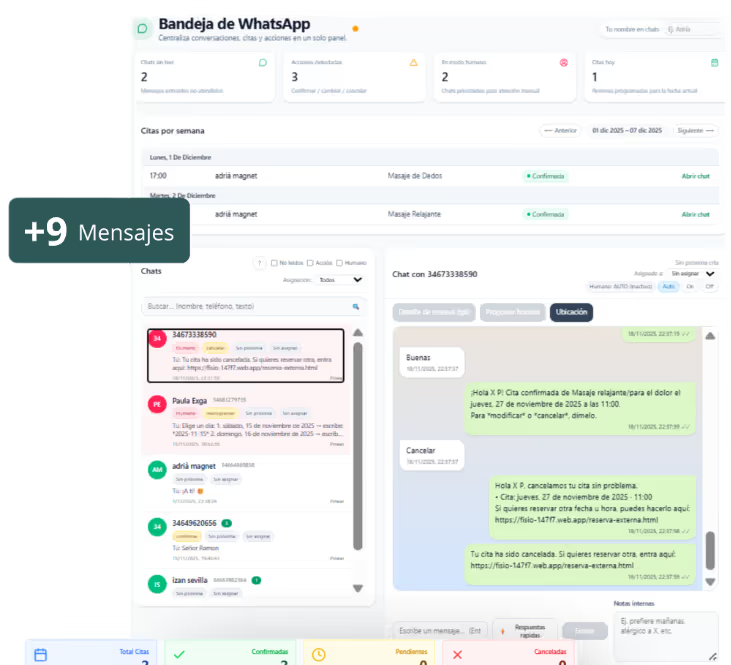Screen dimensions: 731x665
Task: Click the Escribe un mensaje input
Action: [x=440, y=631]
